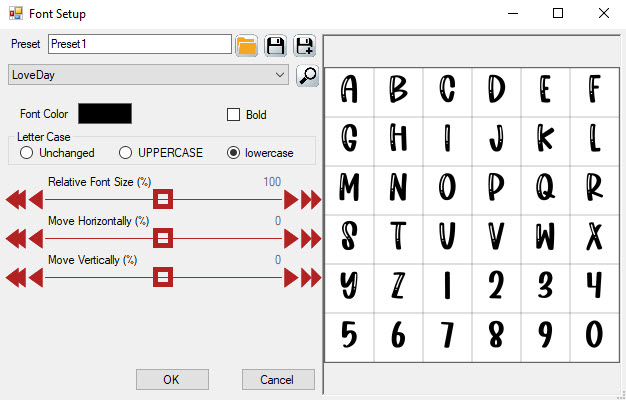Viewport: 626px width, 400px height.
Task: Fast increase Move Horizontally double right arrow
Action: [311, 239]
